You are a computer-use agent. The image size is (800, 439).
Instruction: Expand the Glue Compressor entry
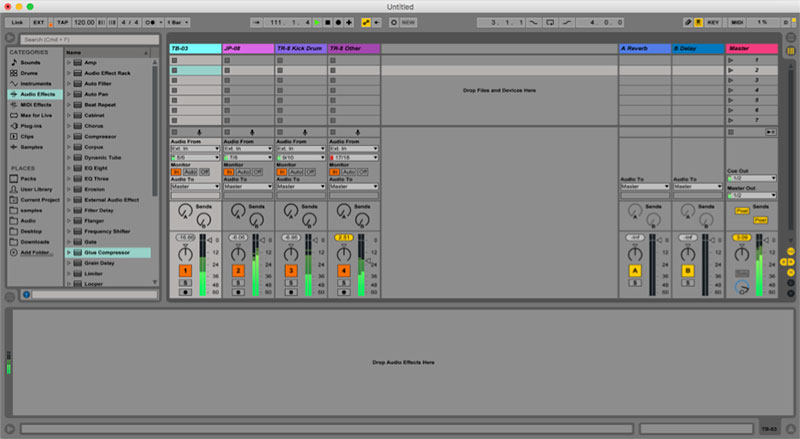pos(69,253)
